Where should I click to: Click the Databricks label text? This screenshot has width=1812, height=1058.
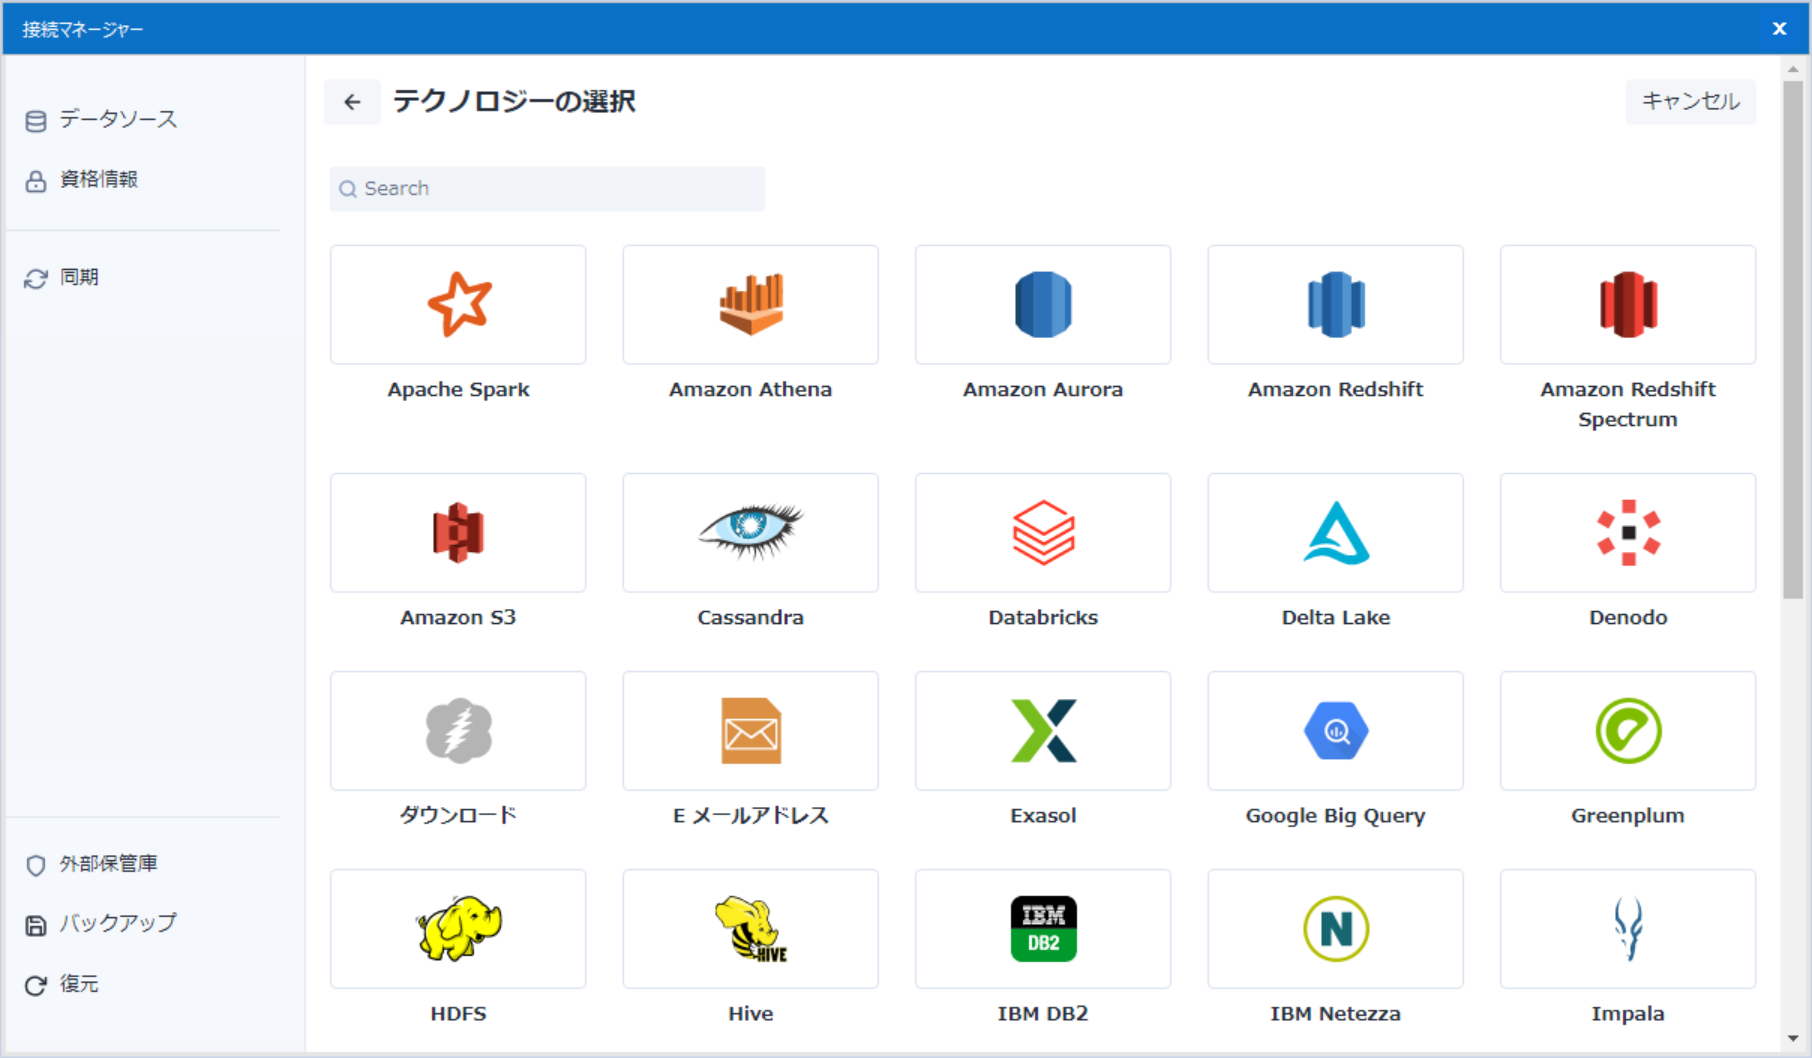point(1043,617)
